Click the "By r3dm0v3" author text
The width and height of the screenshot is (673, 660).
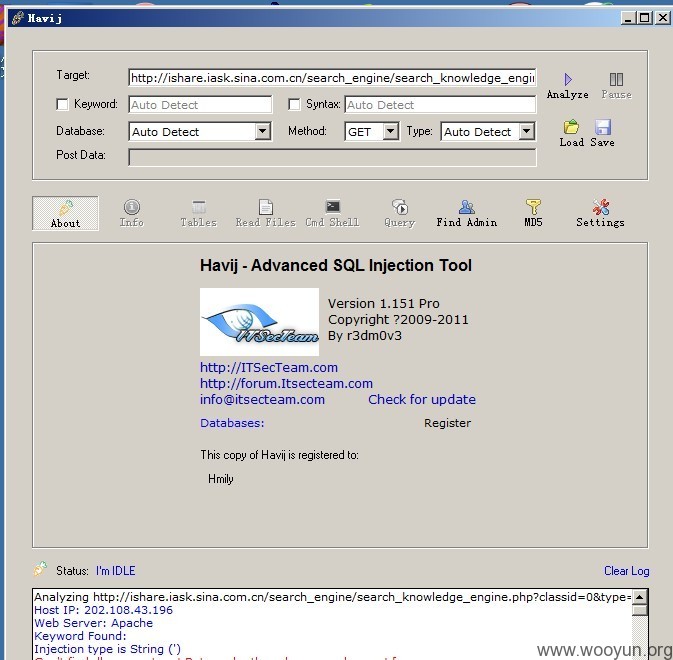coord(365,335)
